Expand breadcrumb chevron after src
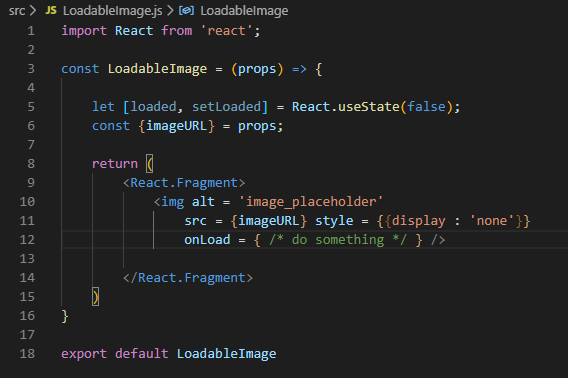This screenshot has width=568, height=378. point(33,11)
